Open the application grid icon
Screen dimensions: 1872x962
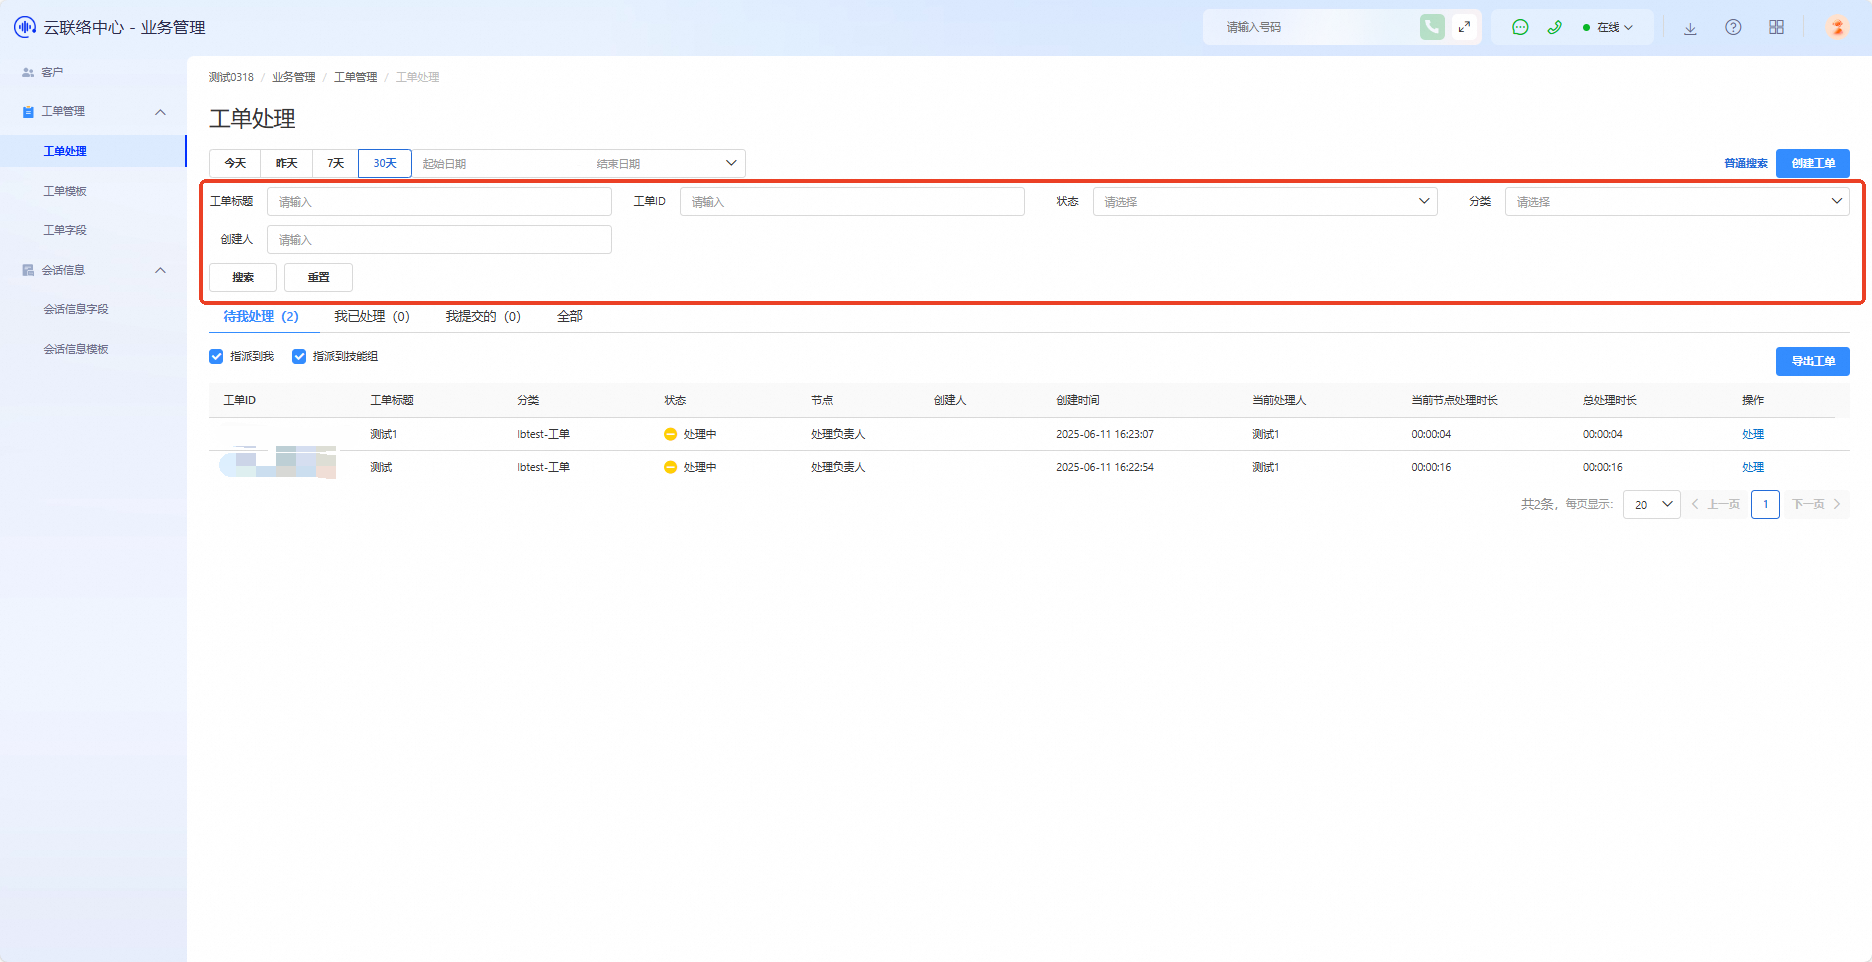1776,27
